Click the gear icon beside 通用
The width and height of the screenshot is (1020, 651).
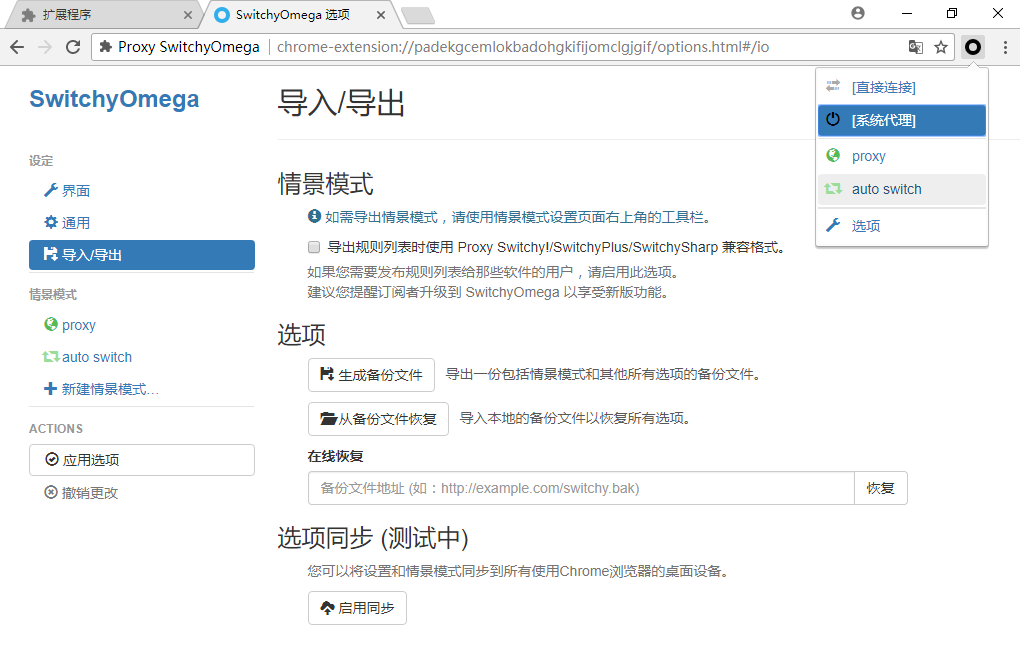[51, 222]
